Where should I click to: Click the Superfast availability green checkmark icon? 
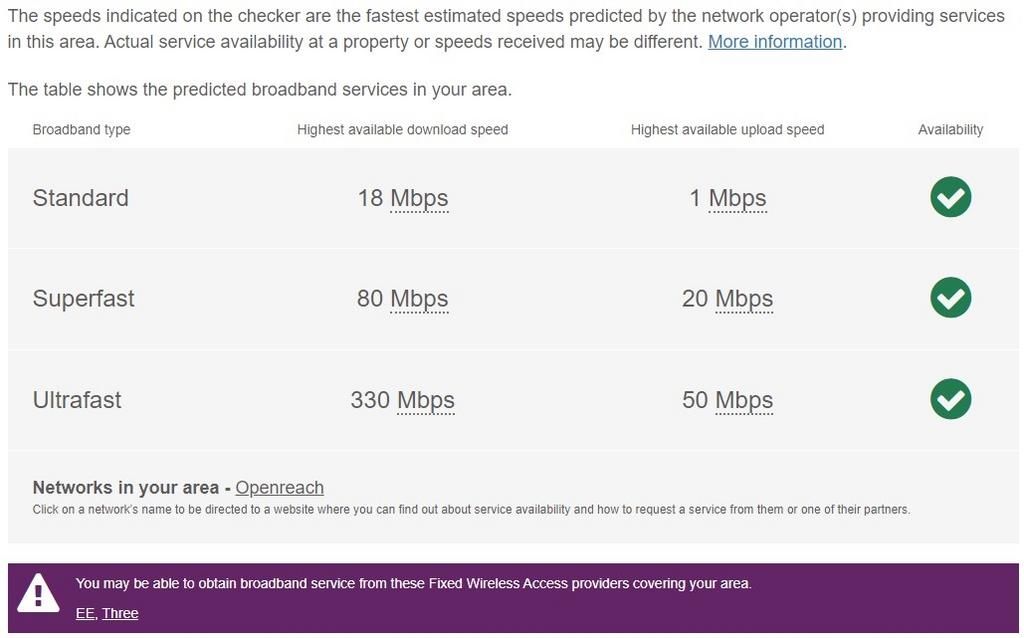point(950,298)
